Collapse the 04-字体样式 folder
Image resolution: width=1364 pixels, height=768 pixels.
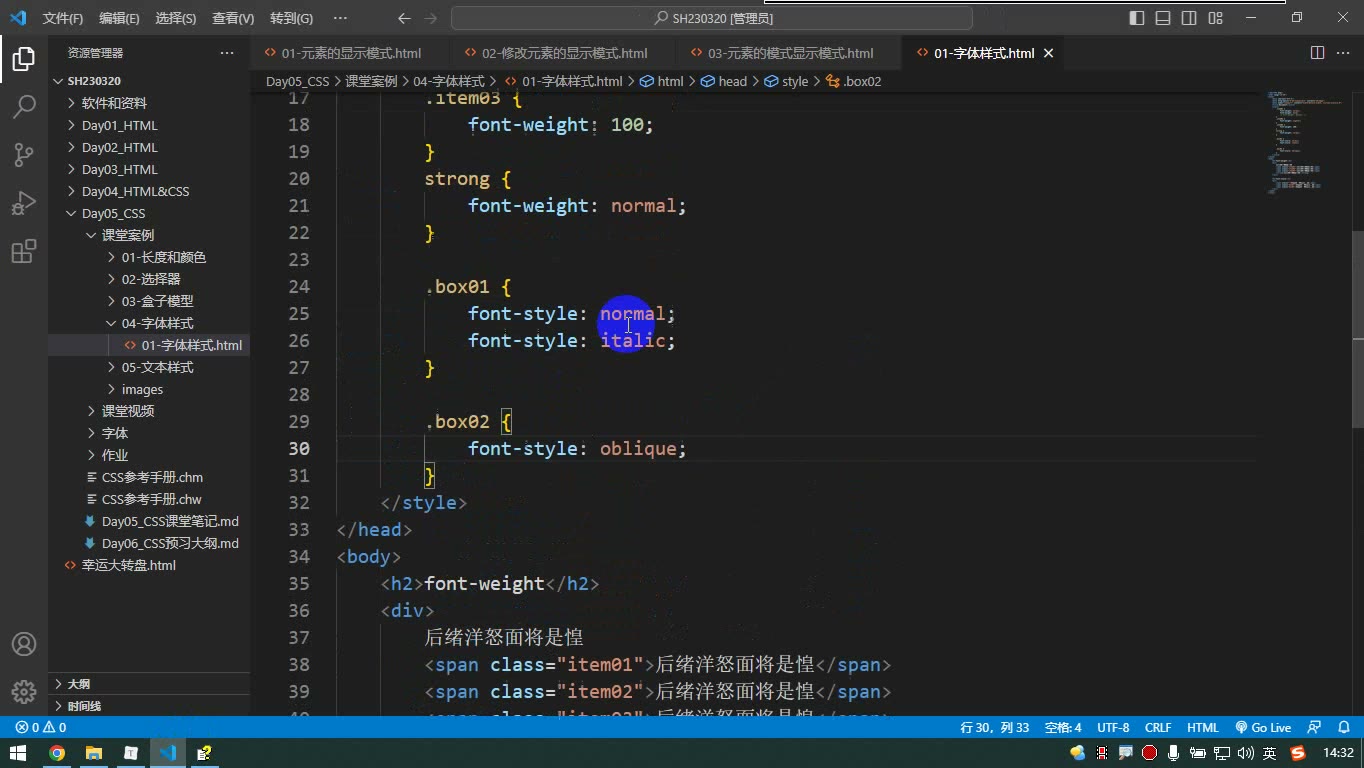(149, 323)
